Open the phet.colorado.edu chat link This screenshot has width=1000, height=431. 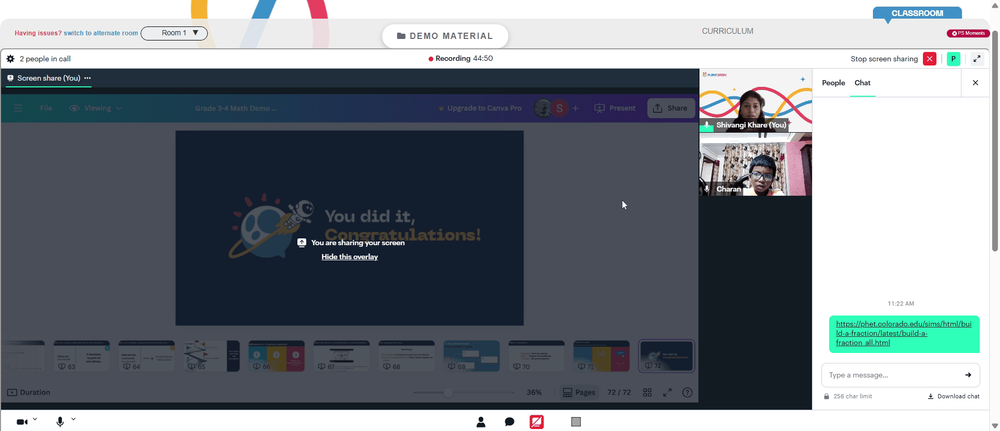pyautogui.click(x=903, y=333)
